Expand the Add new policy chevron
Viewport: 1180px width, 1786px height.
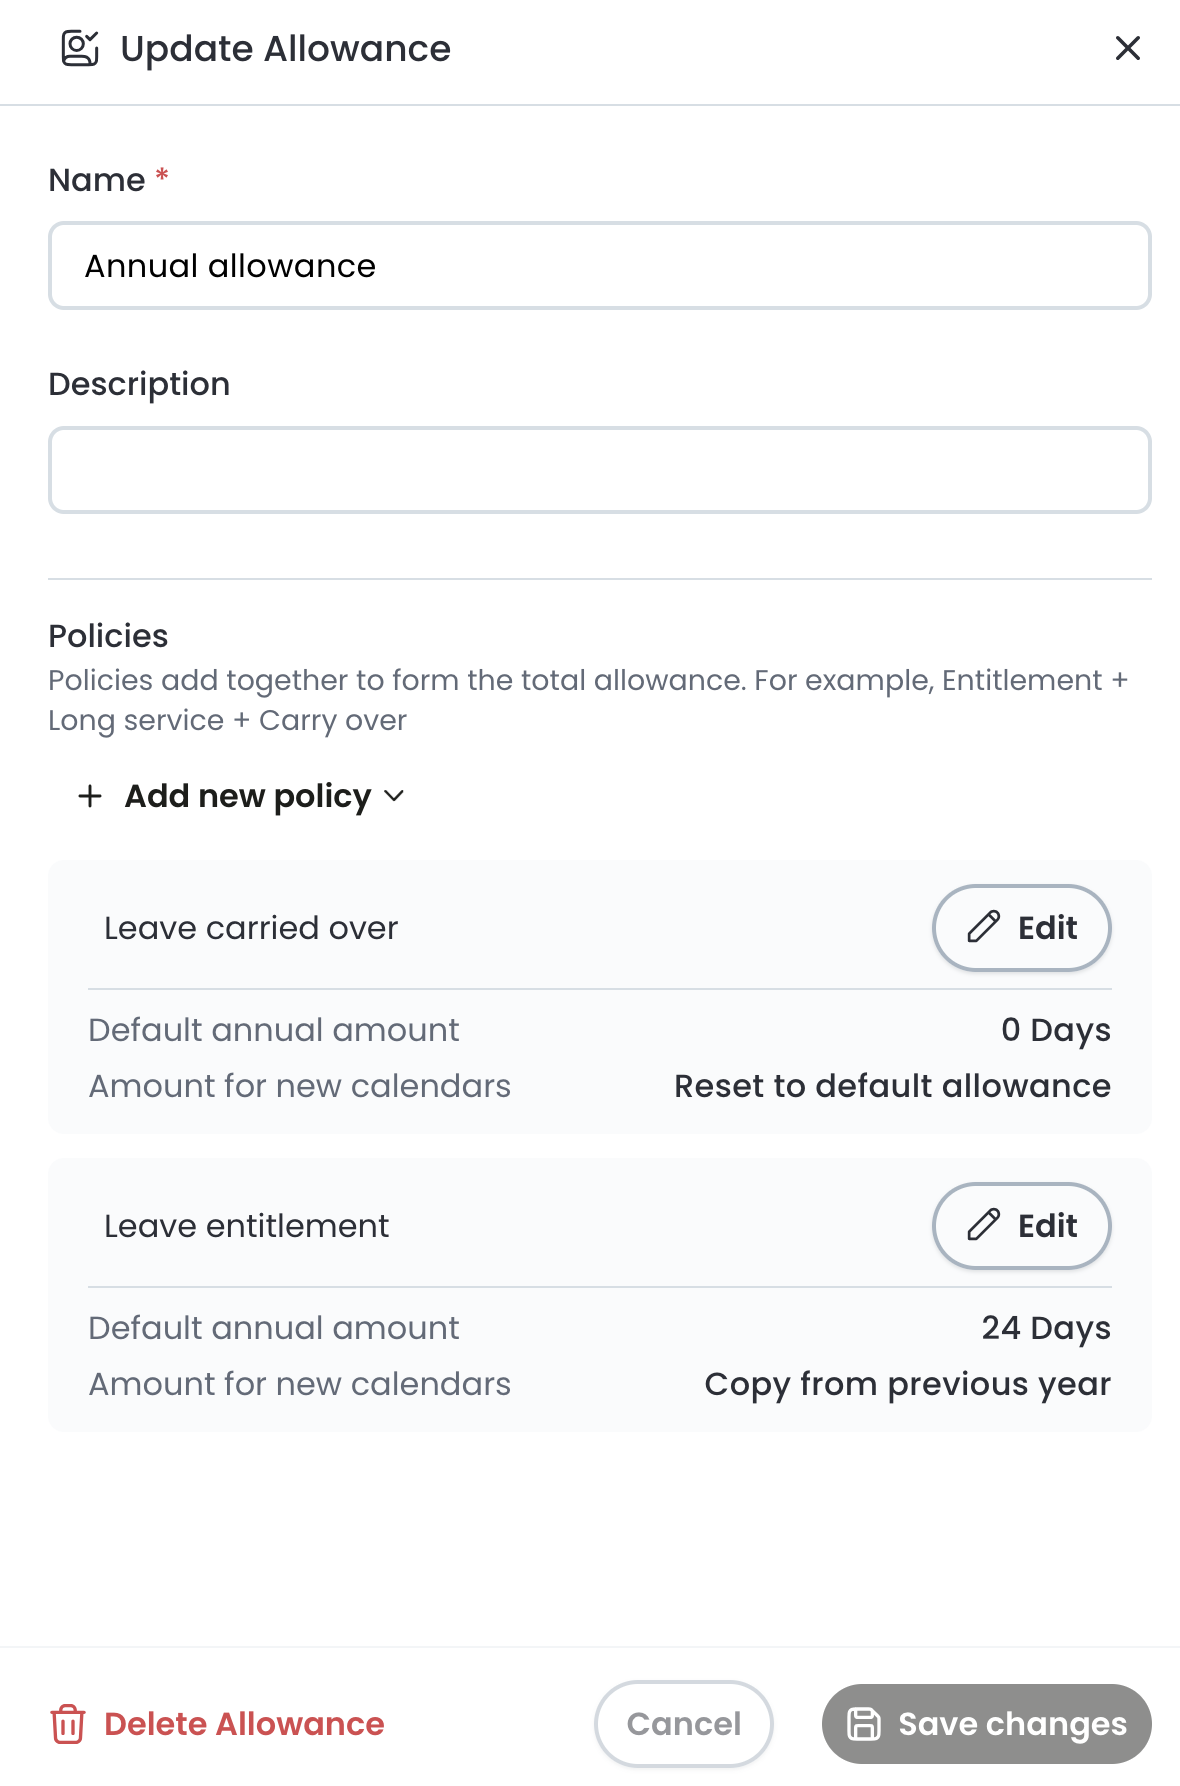394,796
